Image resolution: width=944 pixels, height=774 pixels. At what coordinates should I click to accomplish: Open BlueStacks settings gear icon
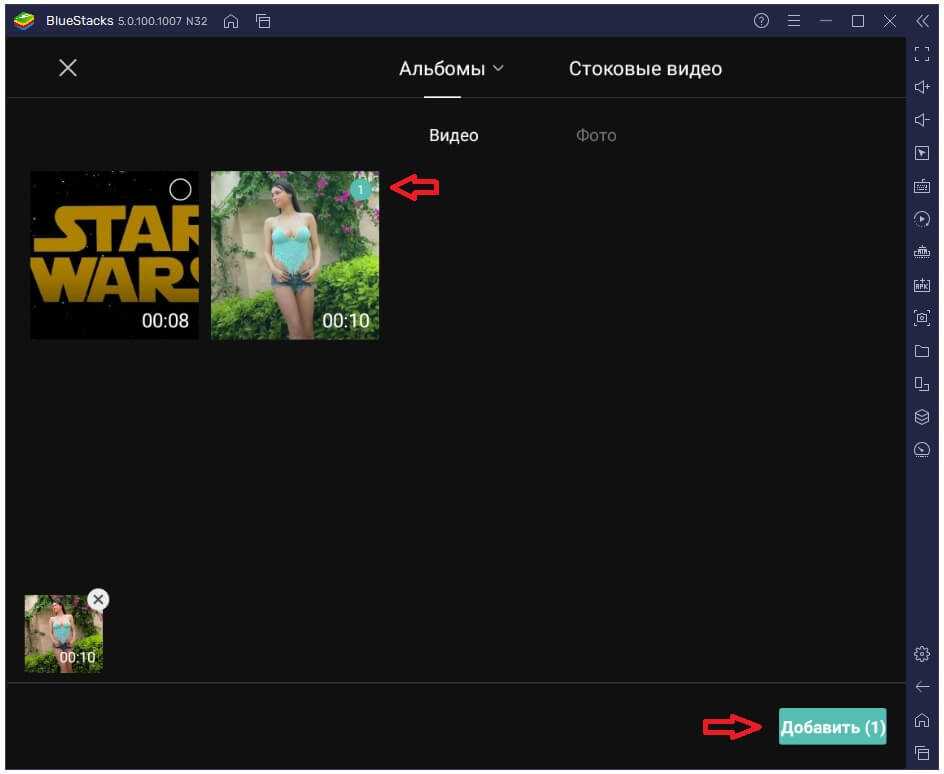pos(922,654)
